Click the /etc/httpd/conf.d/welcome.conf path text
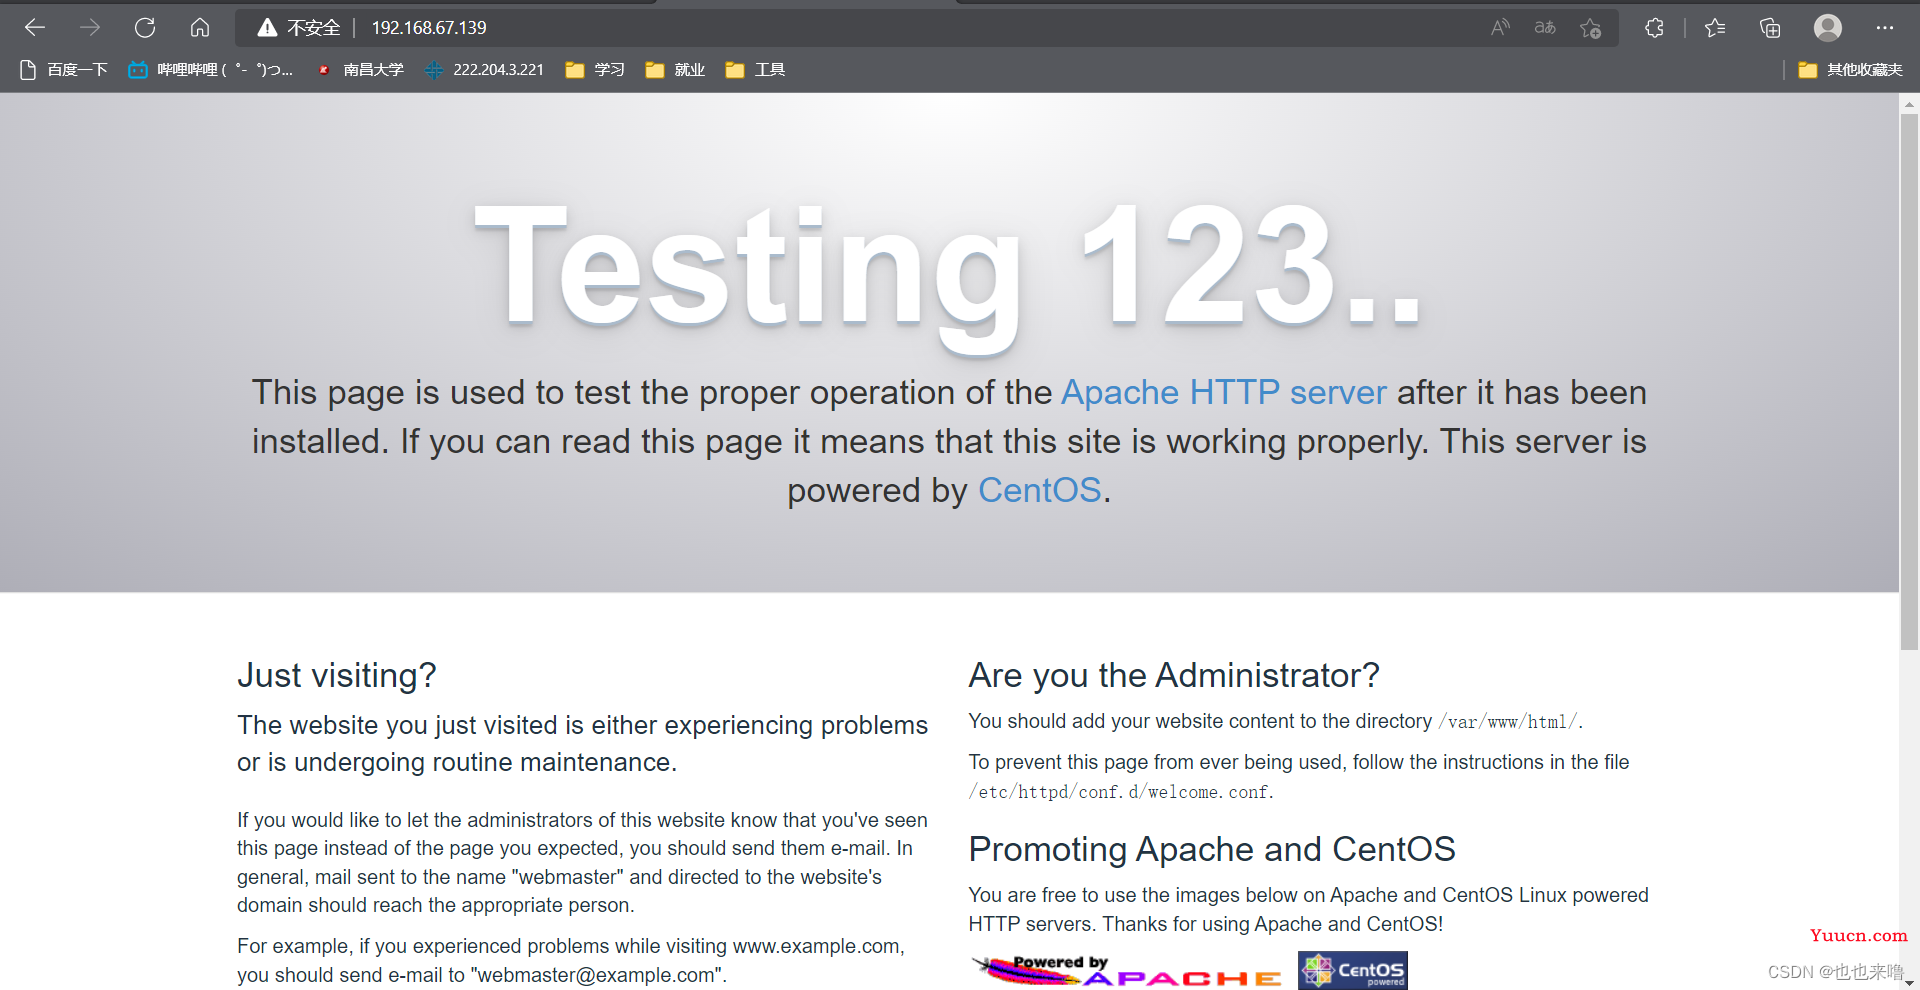The height and width of the screenshot is (990, 1920). [1119, 792]
